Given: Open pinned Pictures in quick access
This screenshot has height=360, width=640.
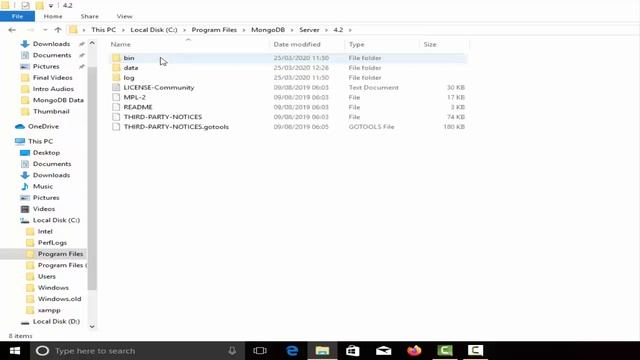Looking at the screenshot, I should point(46,66).
